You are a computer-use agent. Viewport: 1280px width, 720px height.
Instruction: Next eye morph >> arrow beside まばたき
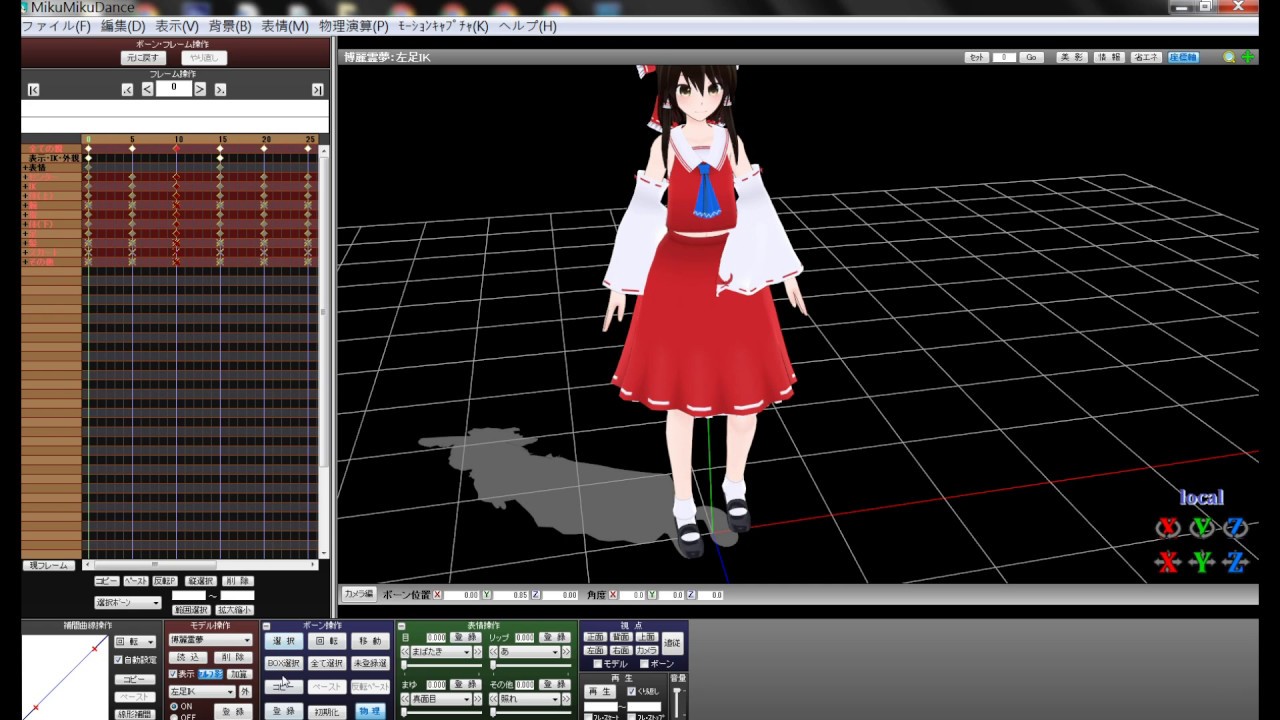[x=478, y=652]
